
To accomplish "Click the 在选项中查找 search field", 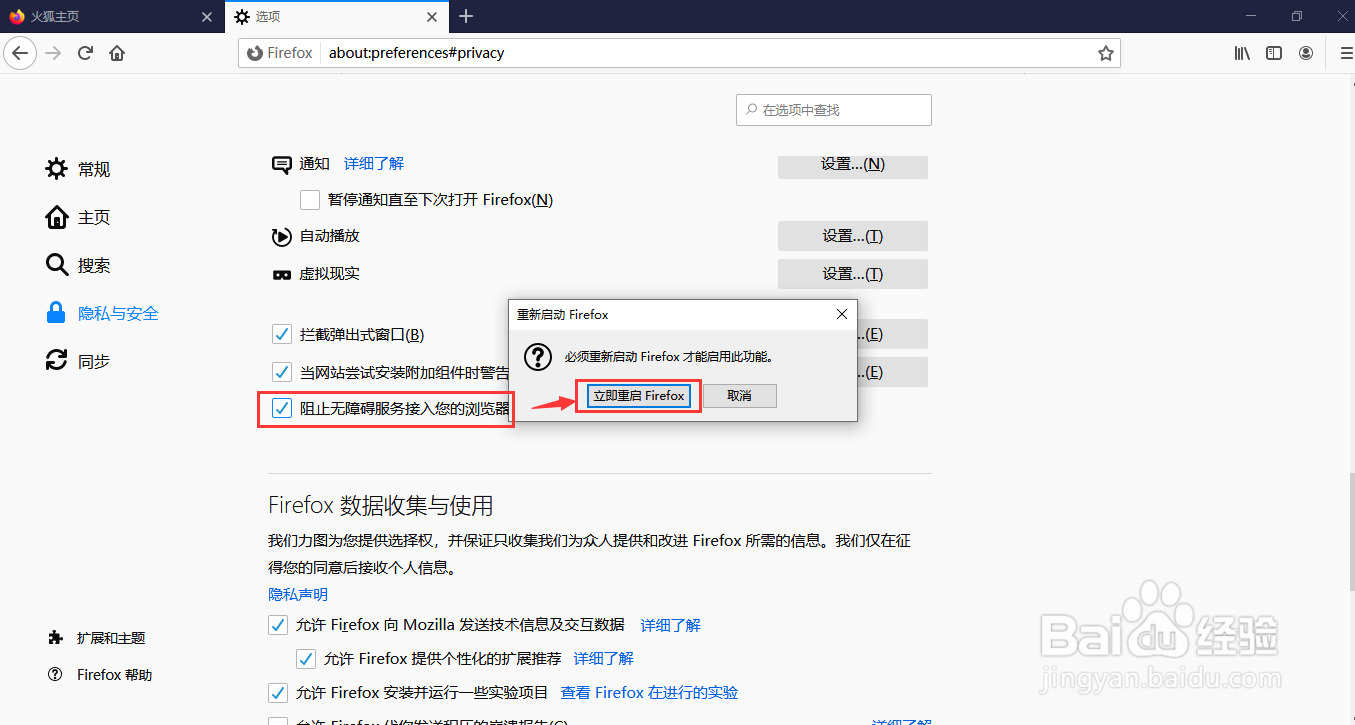I will (834, 110).
